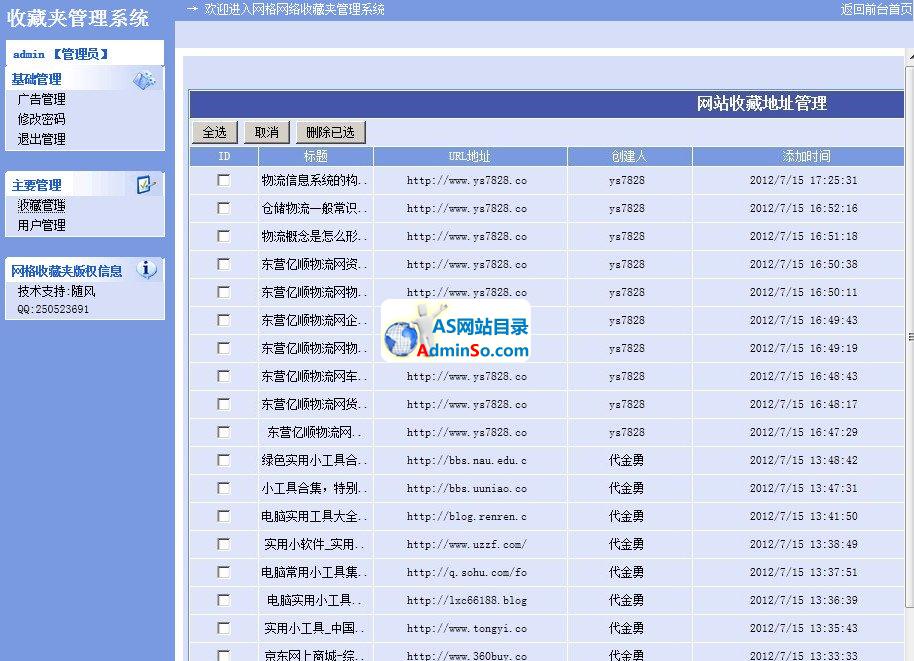Click the timestamp 2012/7/15 13:36:39
The height and width of the screenshot is (661, 914).
pos(804,600)
